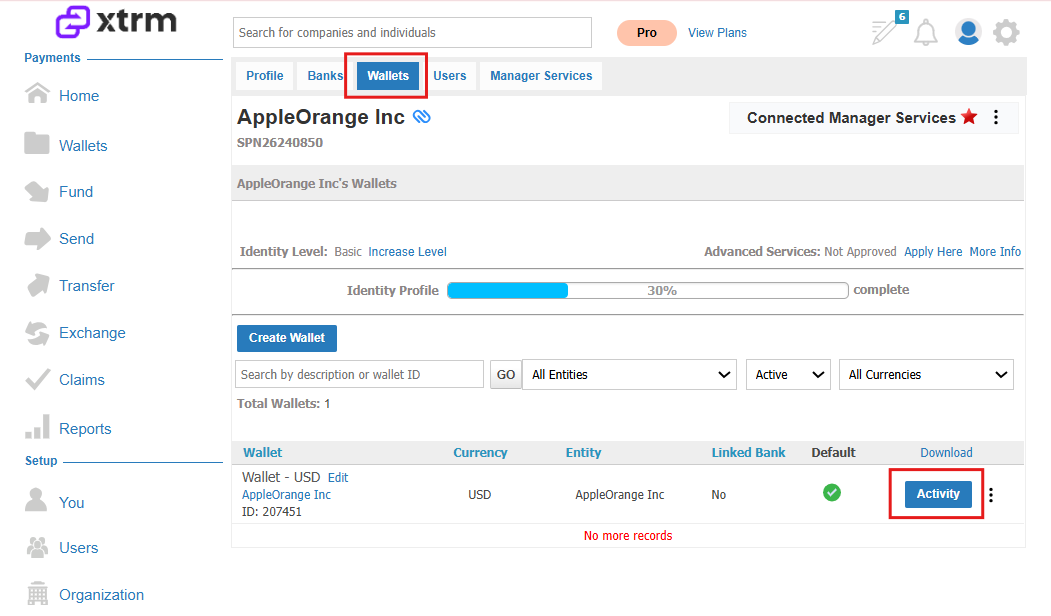Viewport: 1051px width, 616px height.
Task: Open Exchange in the sidebar
Action: pyautogui.click(x=92, y=332)
